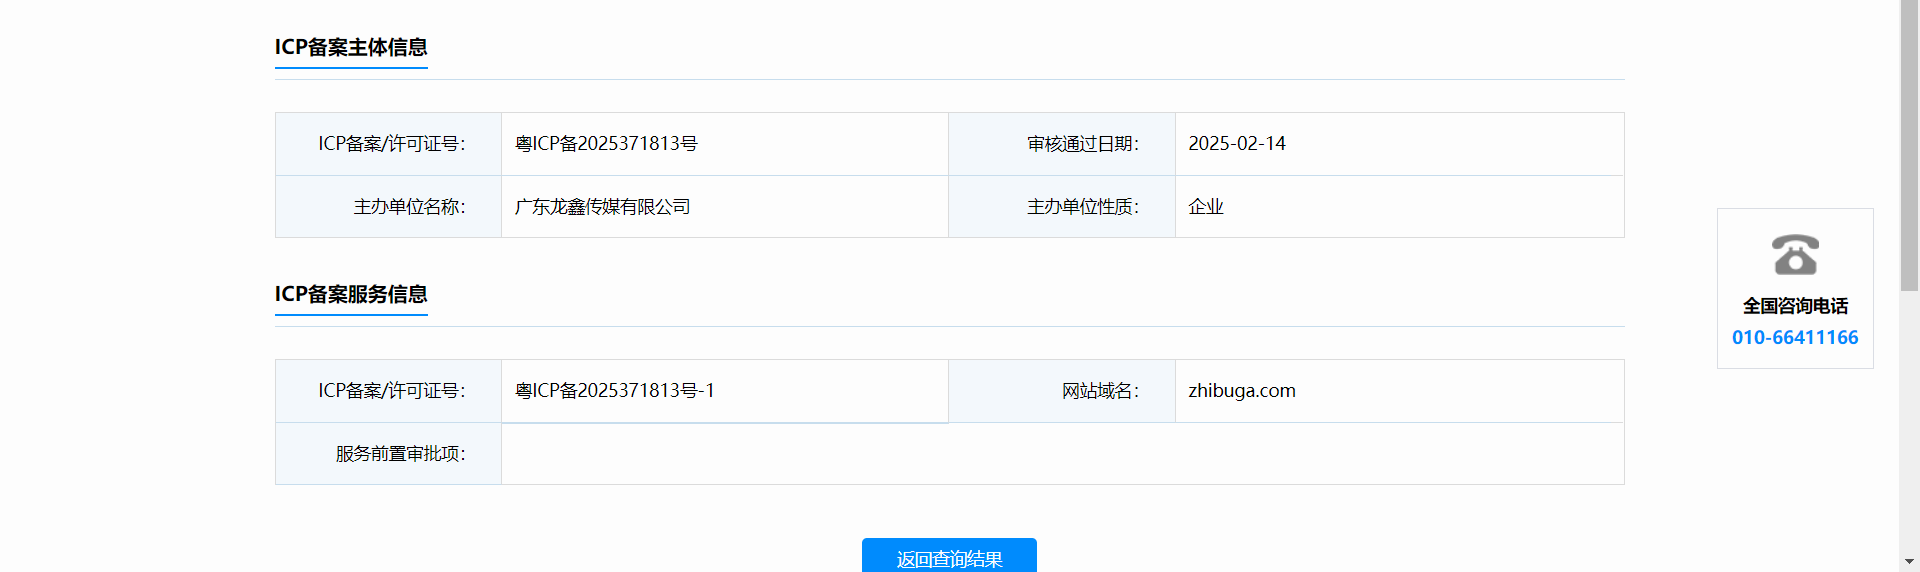The height and width of the screenshot is (572, 1920).
Task: Select domain name zhibuga.com
Action: (1242, 391)
